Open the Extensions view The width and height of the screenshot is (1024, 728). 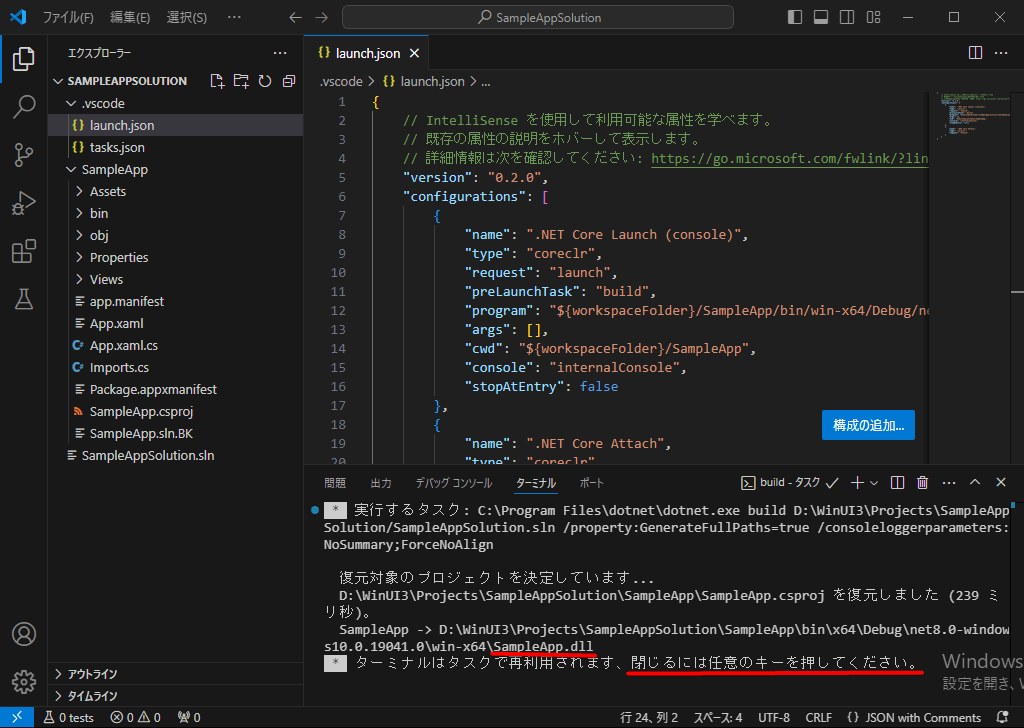coord(23,251)
